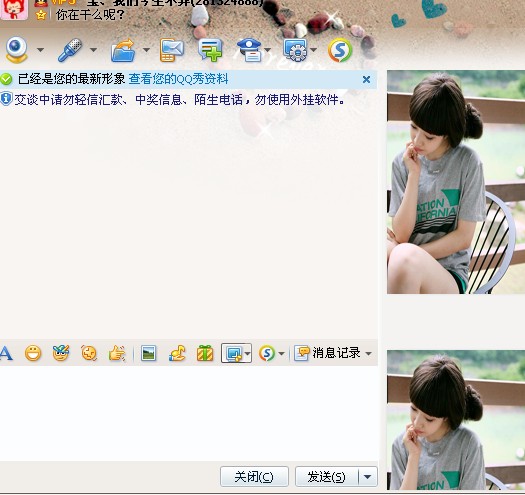525x495 pixels.
Task: Send a gift with gift box icon
Action: 205,353
